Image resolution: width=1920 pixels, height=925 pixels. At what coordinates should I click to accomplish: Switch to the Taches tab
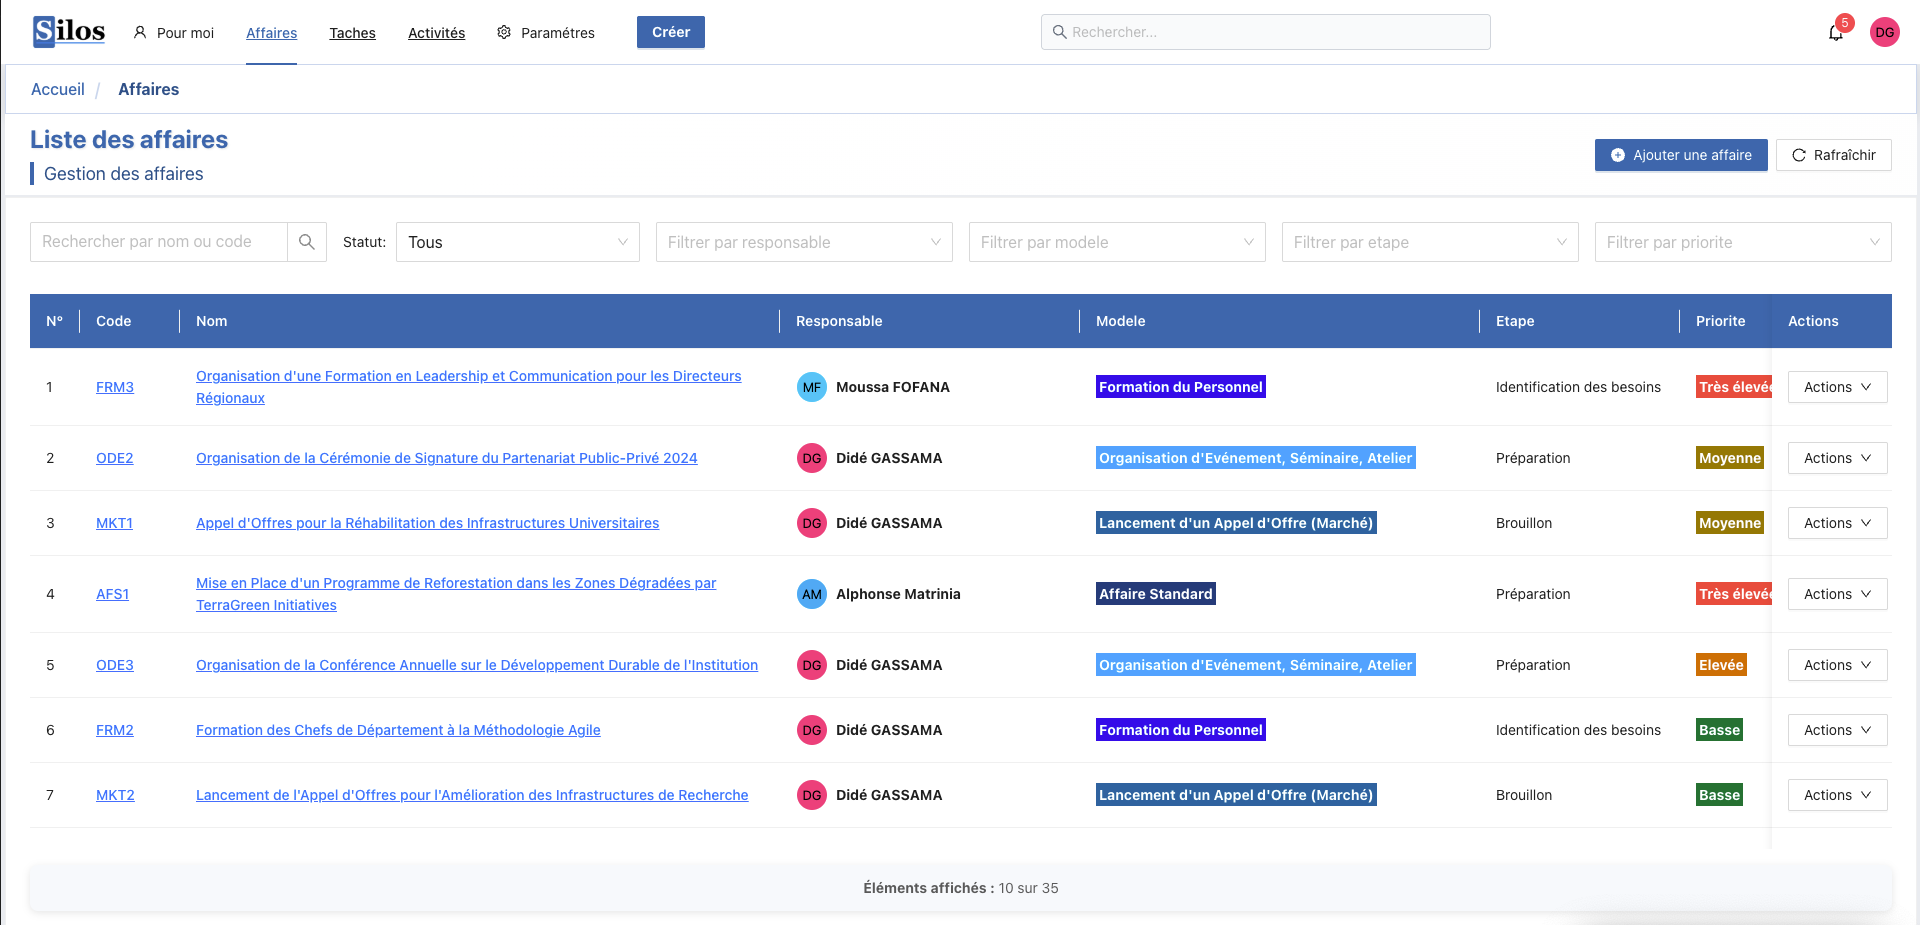click(352, 32)
